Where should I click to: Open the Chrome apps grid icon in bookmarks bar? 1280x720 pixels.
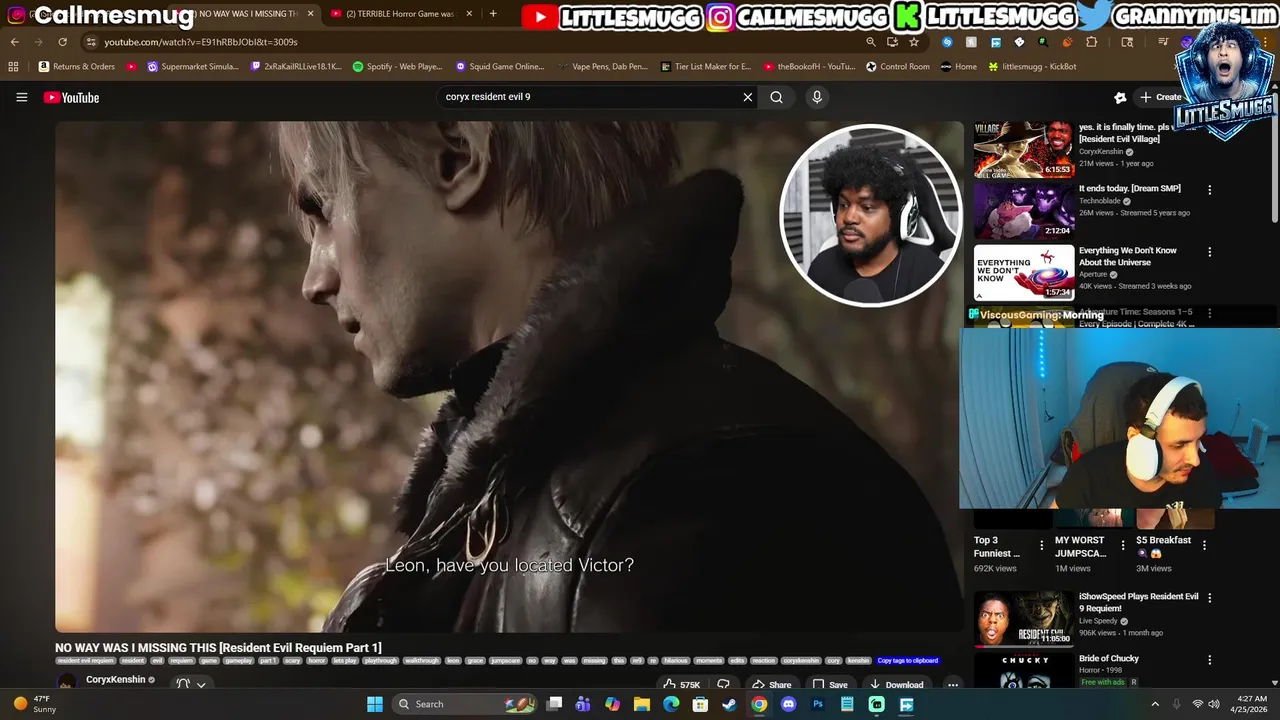(13, 67)
